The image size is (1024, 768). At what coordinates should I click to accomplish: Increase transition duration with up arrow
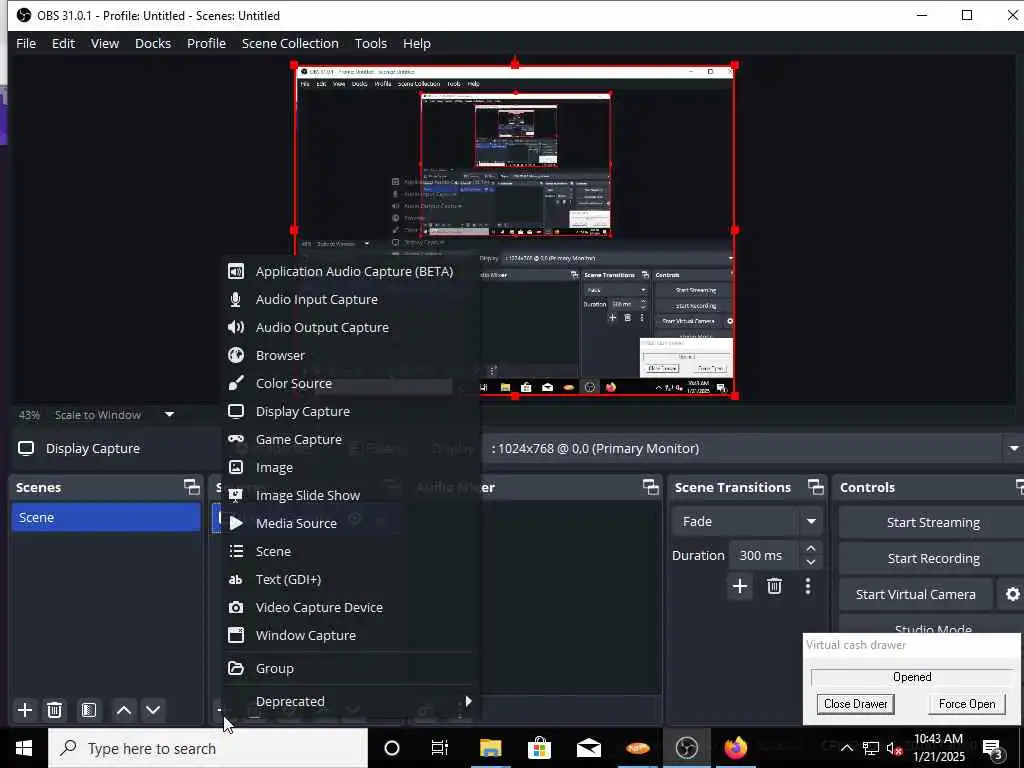point(810,548)
